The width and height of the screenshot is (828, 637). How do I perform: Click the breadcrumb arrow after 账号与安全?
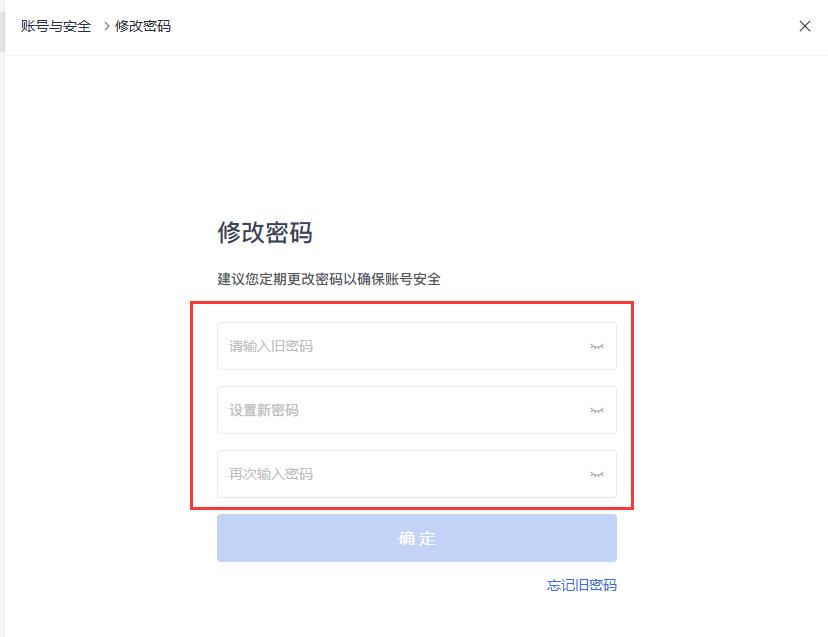[x=106, y=26]
